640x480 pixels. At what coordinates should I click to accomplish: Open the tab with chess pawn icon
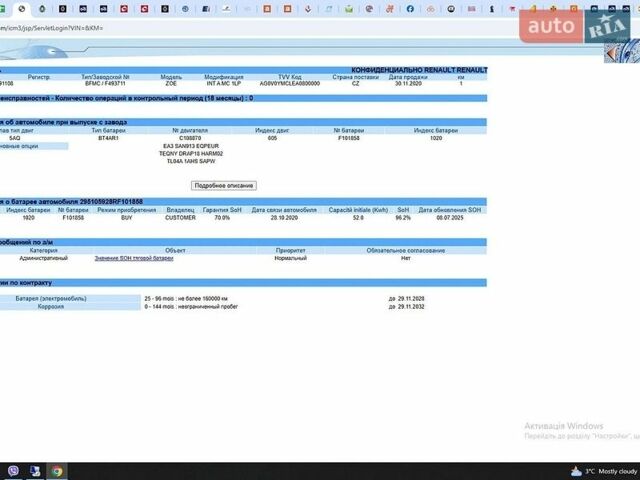pos(492,9)
